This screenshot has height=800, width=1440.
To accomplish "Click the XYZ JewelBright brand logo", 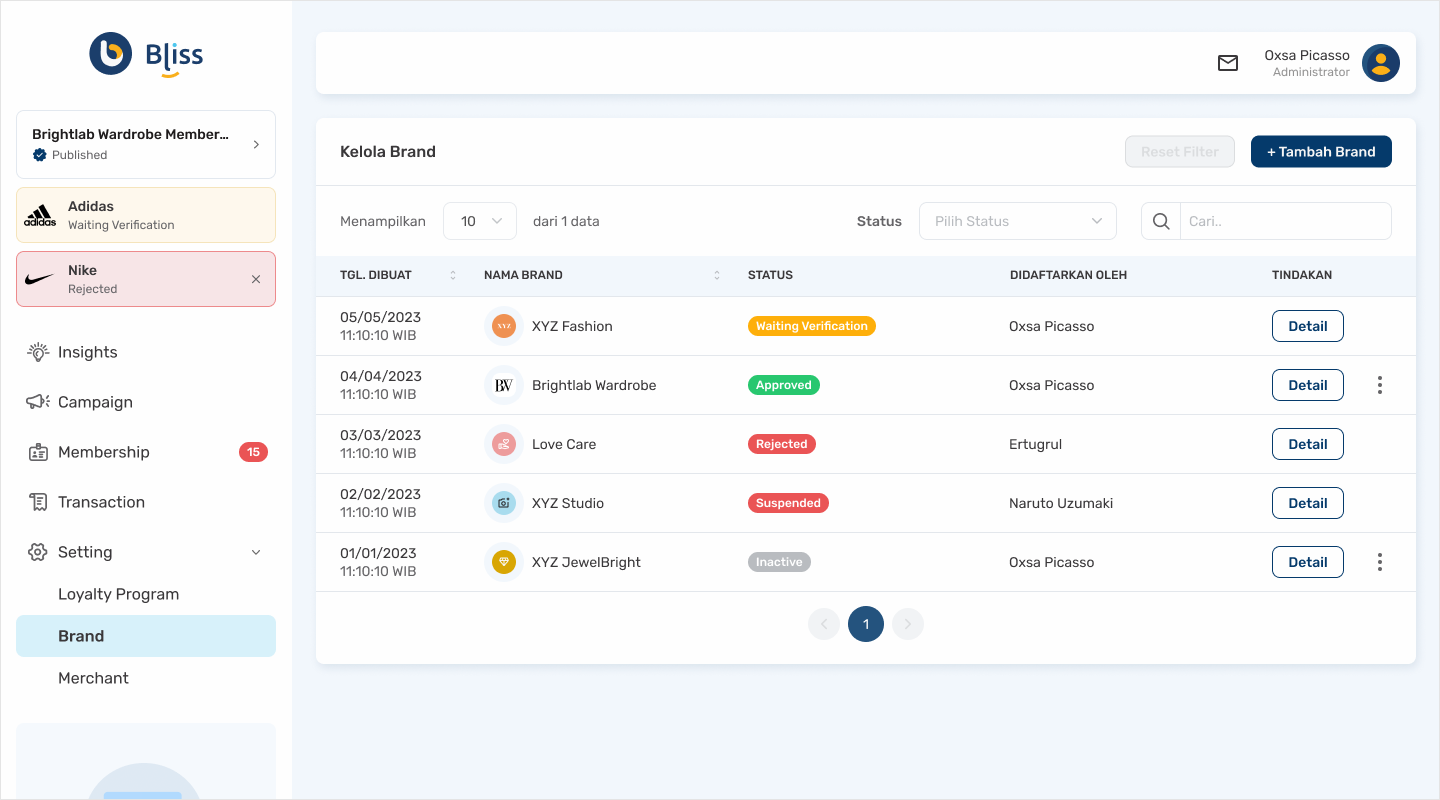I will 504,562.
